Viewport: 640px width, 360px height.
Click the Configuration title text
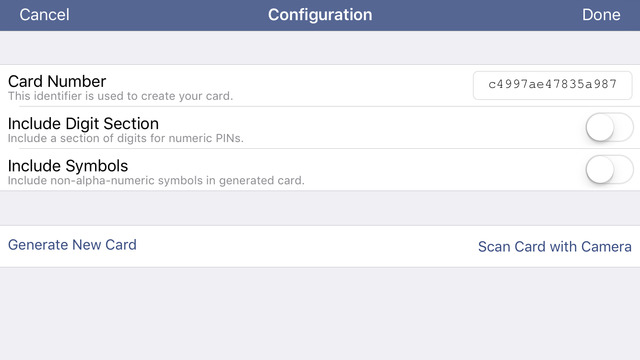point(320,15)
